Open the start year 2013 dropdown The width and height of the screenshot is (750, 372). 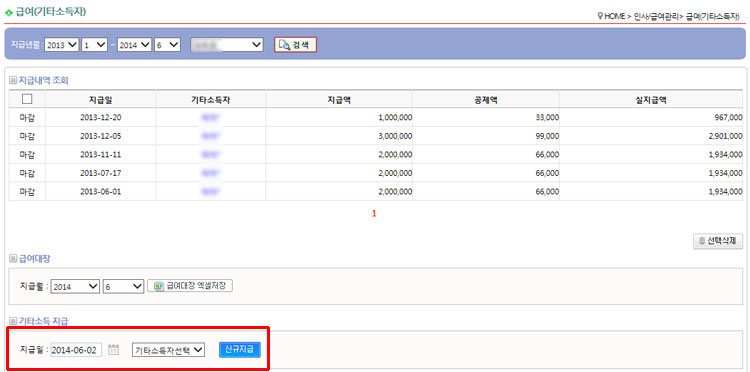[62, 45]
